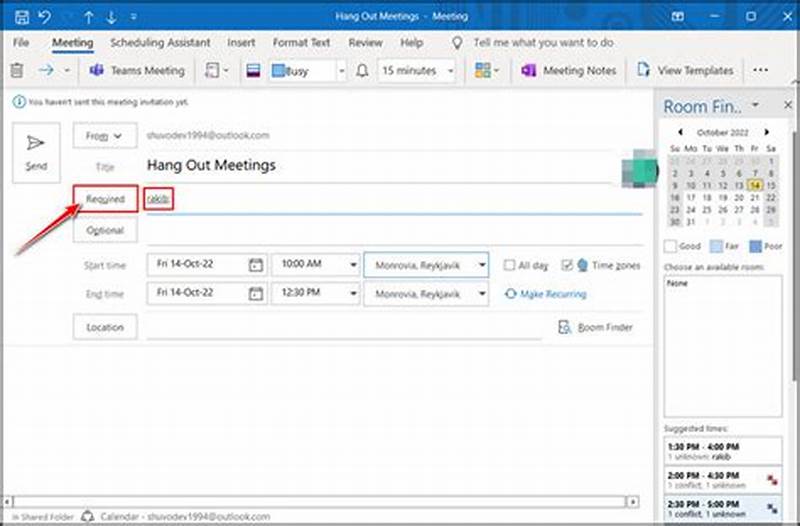Select suggested time 2:30 PM - 5:00 PM
The image size is (800, 526).
(x=722, y=508)
